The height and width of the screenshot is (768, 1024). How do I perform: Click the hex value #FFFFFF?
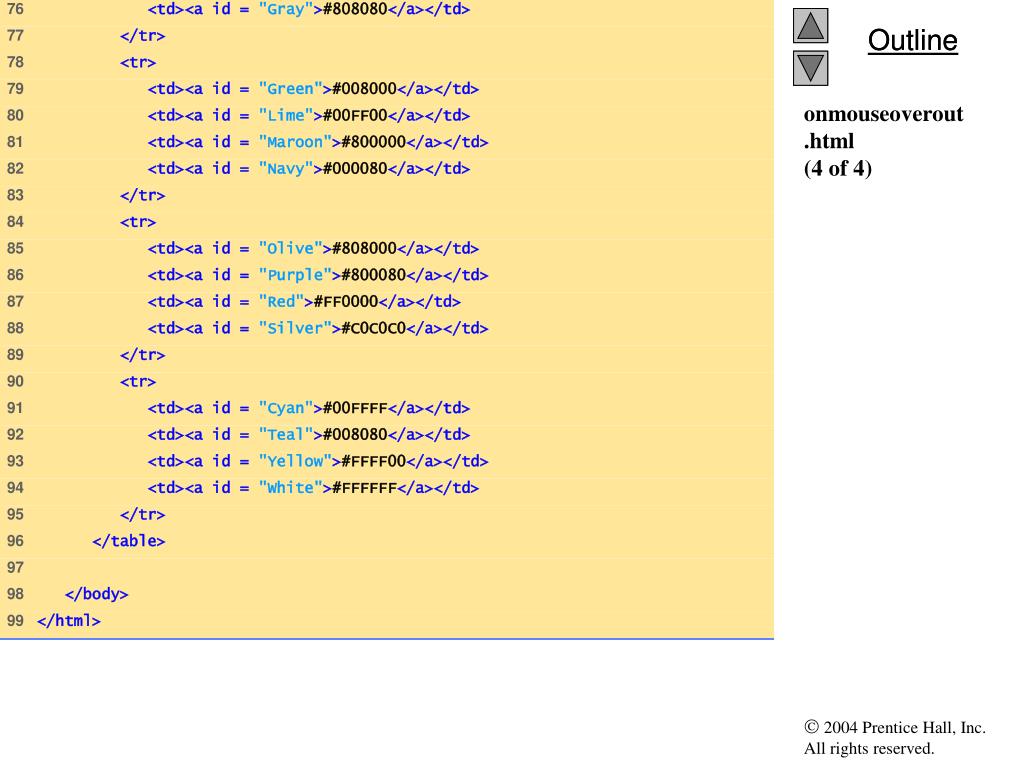pos(364,488)
